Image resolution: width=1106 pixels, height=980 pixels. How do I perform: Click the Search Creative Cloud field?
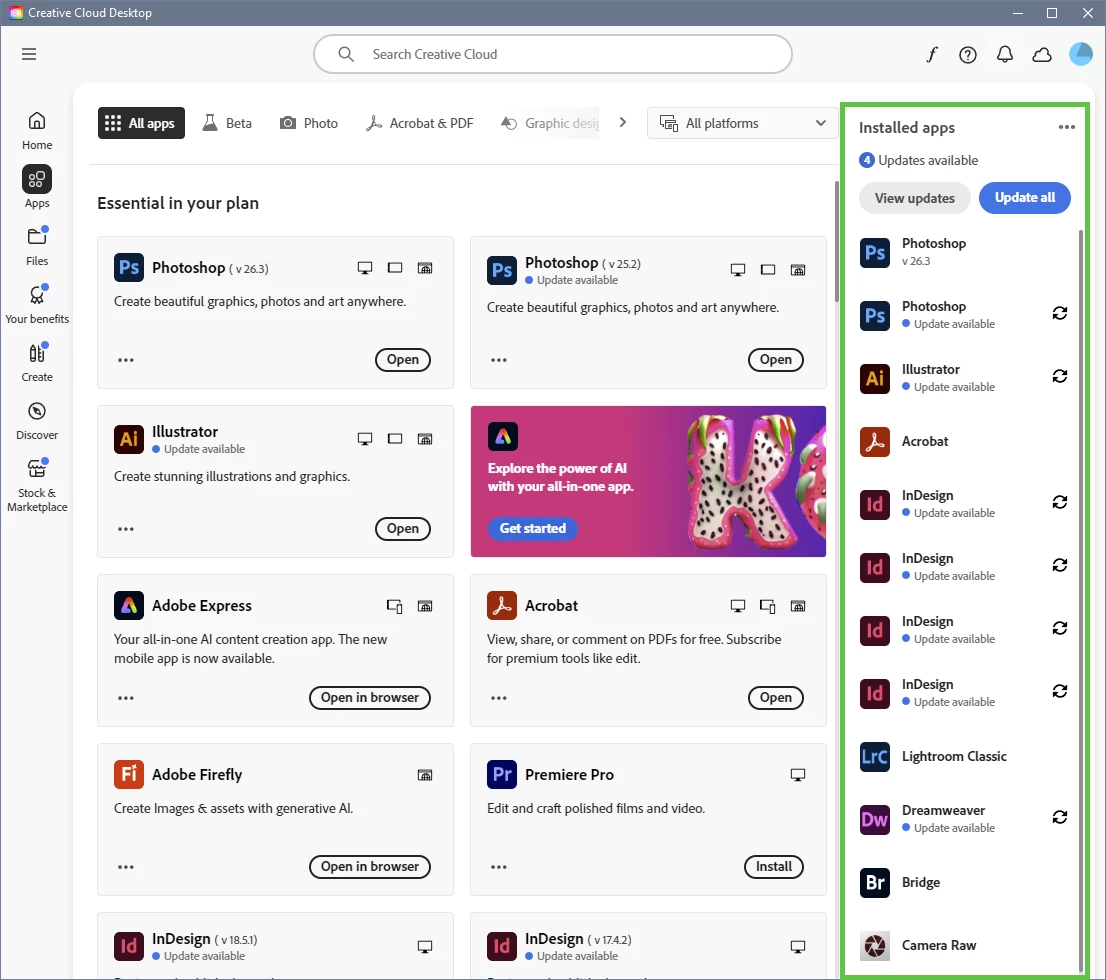pos(552,54)
